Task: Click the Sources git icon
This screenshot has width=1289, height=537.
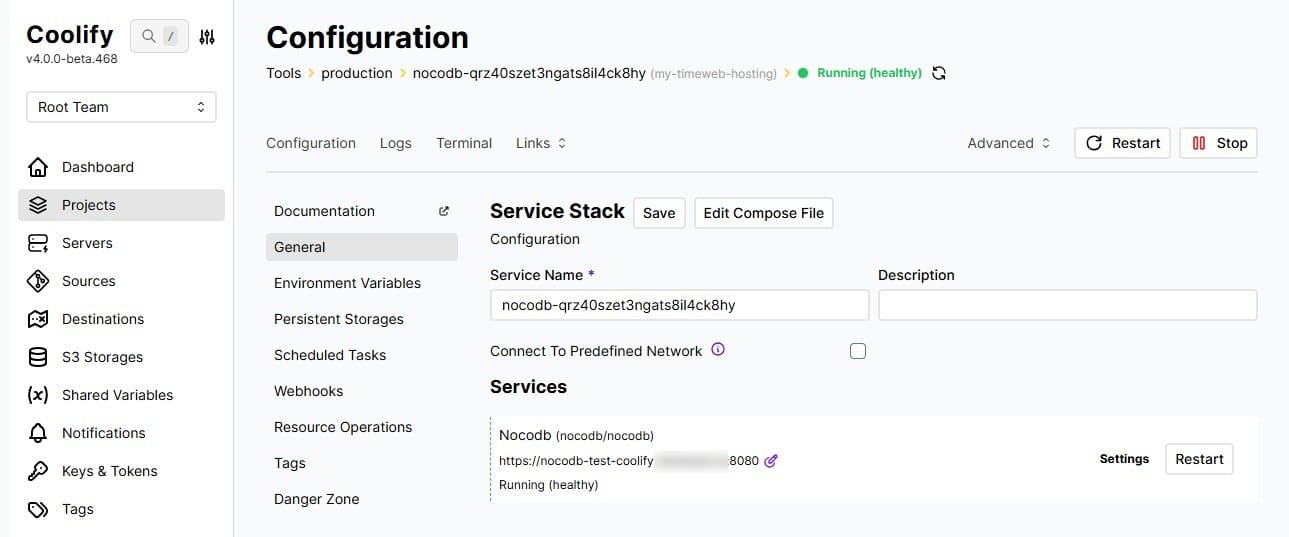Action: [x=38, y=281]
